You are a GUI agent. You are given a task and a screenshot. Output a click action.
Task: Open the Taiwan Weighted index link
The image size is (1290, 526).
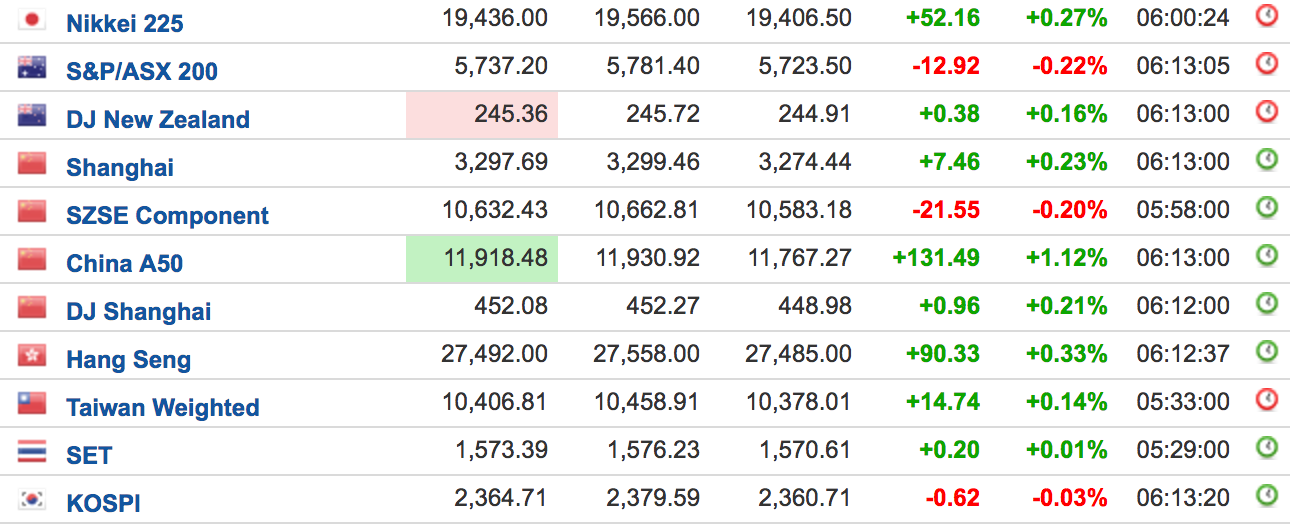[x=163, y=407]
